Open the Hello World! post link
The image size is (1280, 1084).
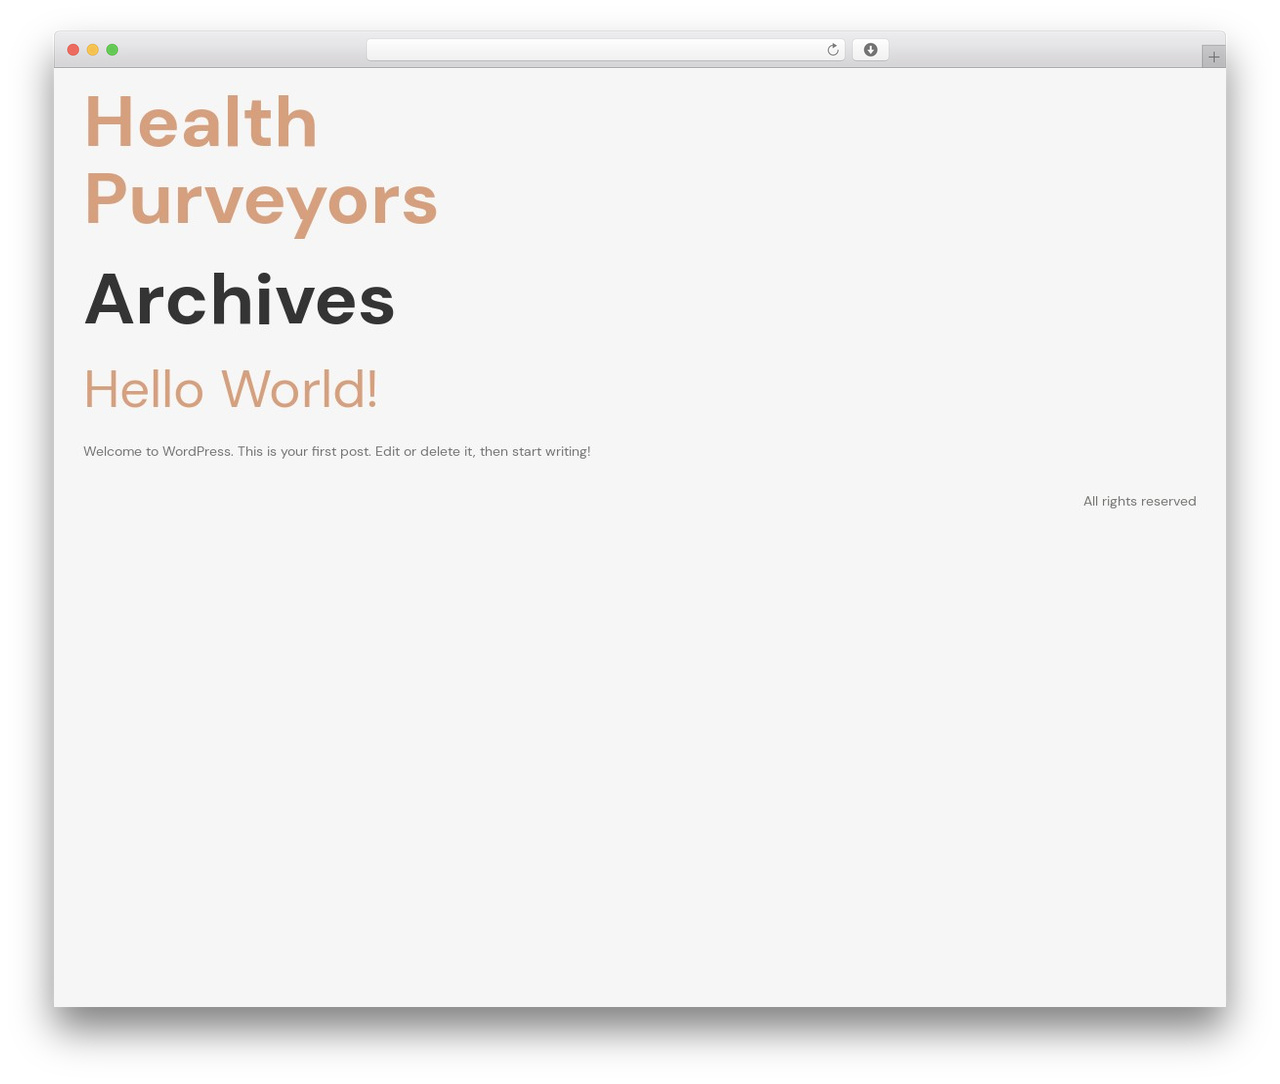[x=231, y=389]
